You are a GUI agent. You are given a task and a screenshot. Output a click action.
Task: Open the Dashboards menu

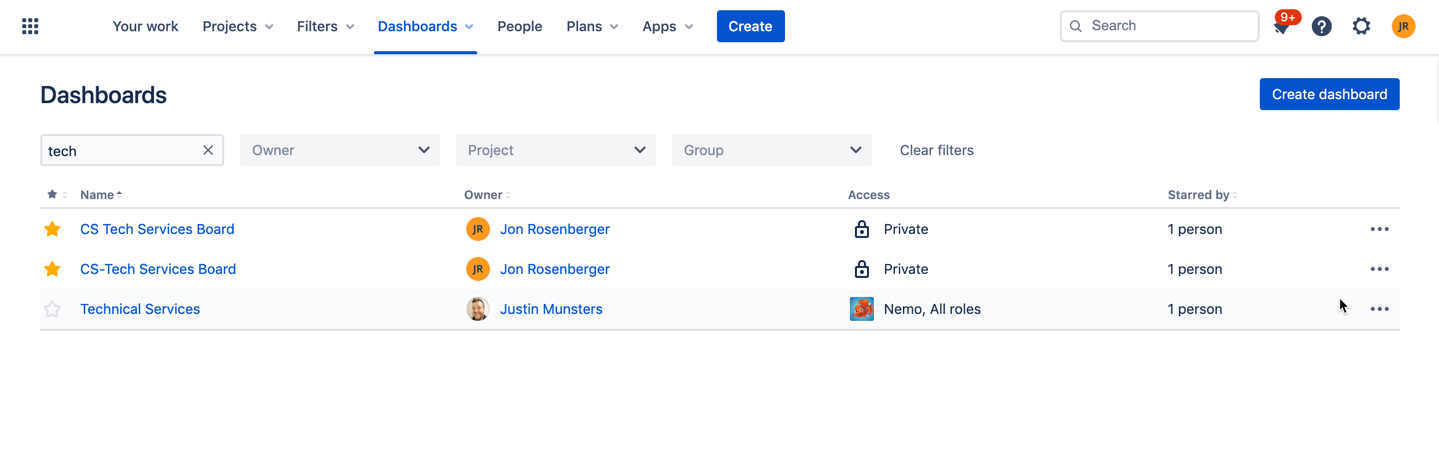click(x=425, y=26)
